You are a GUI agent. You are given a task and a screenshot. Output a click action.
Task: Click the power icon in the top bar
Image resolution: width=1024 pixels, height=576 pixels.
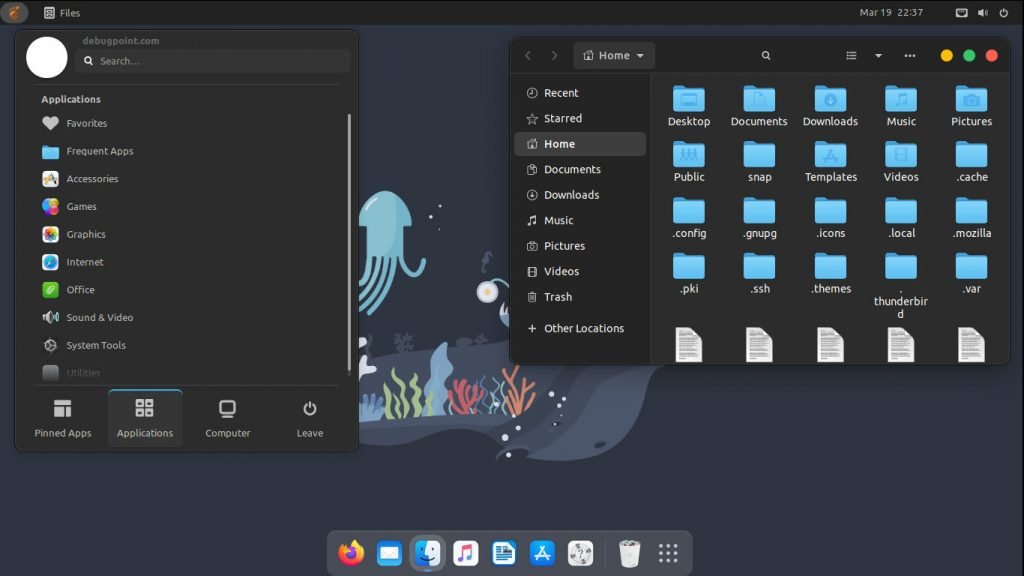[x=1006, y=13]
